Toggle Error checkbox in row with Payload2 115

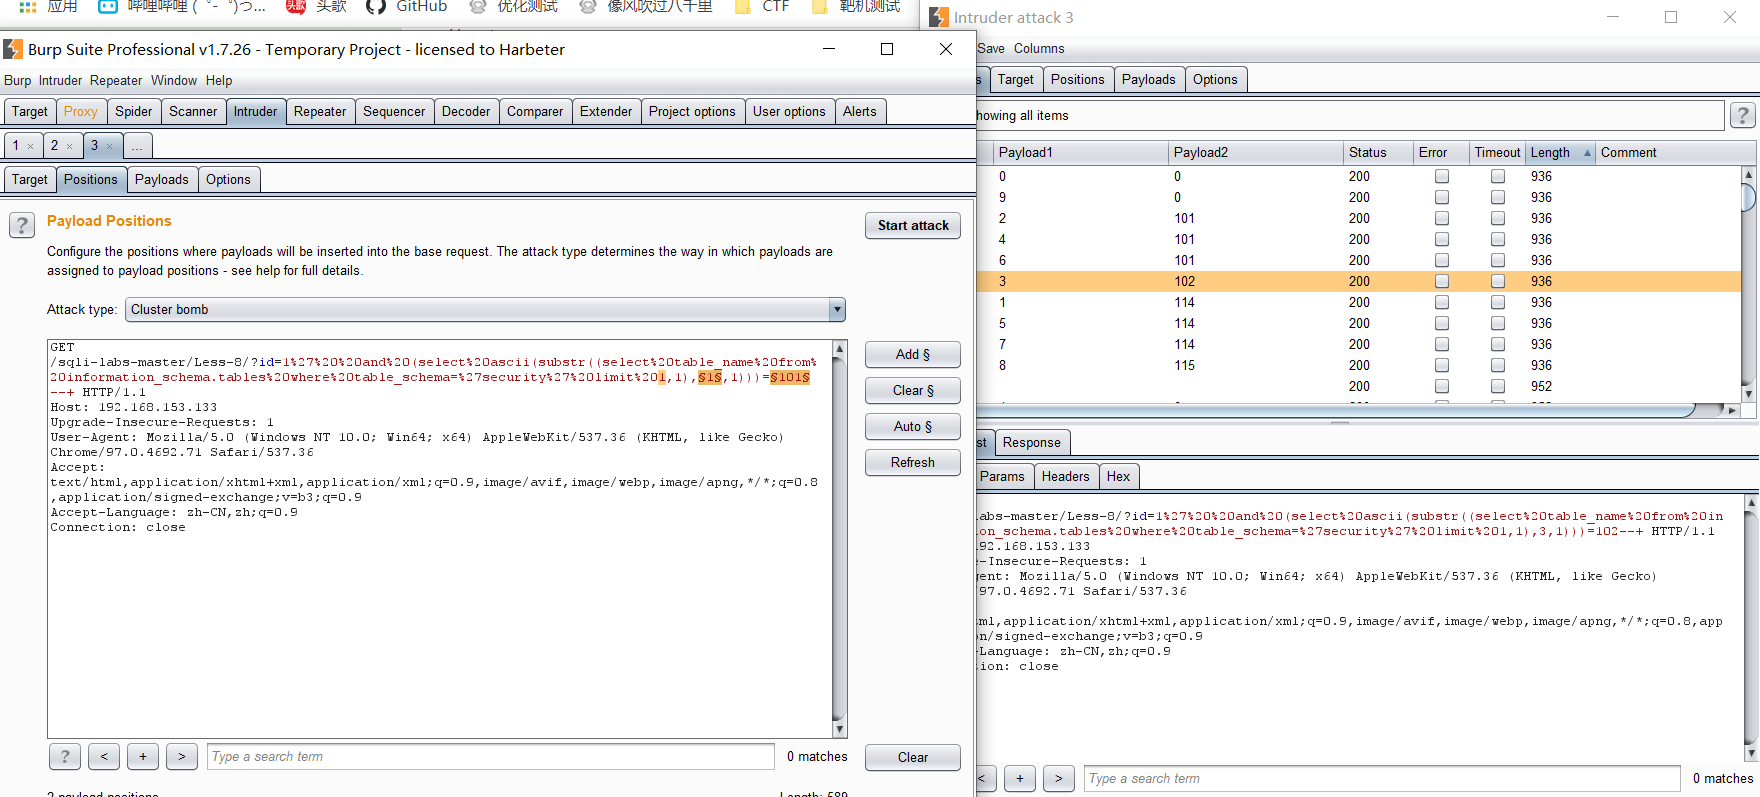tap(1441, 365)
